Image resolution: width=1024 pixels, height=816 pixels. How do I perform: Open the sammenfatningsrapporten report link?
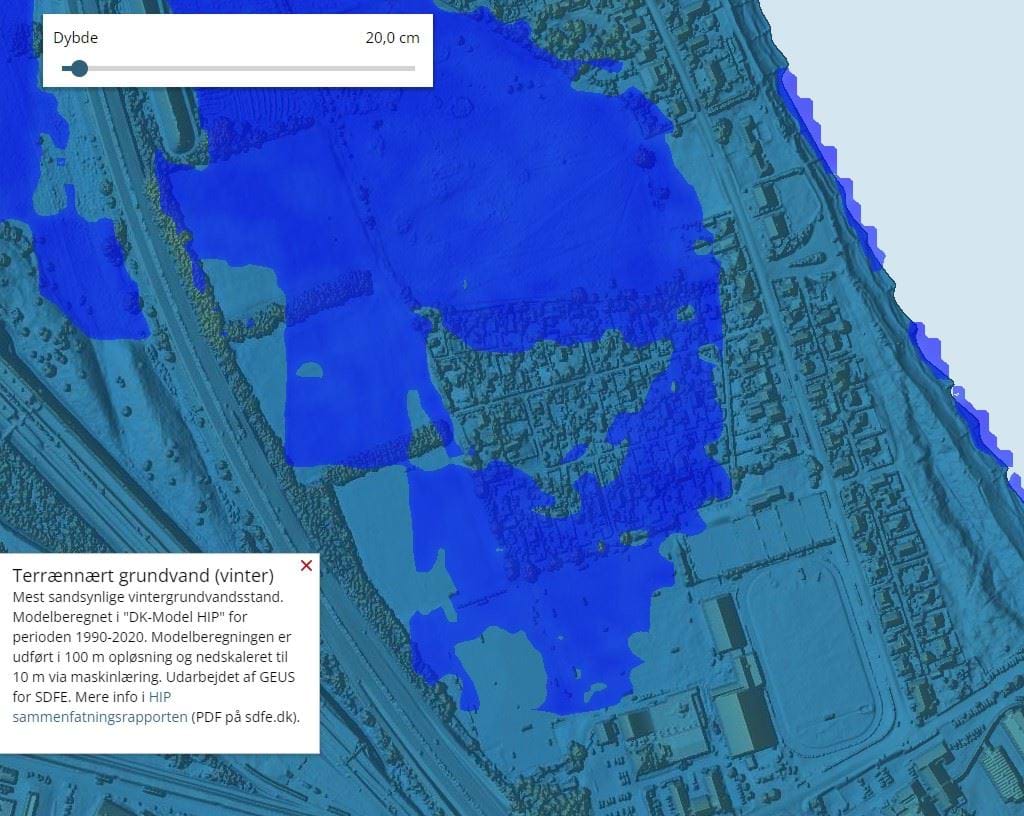(x=100, y=717)
